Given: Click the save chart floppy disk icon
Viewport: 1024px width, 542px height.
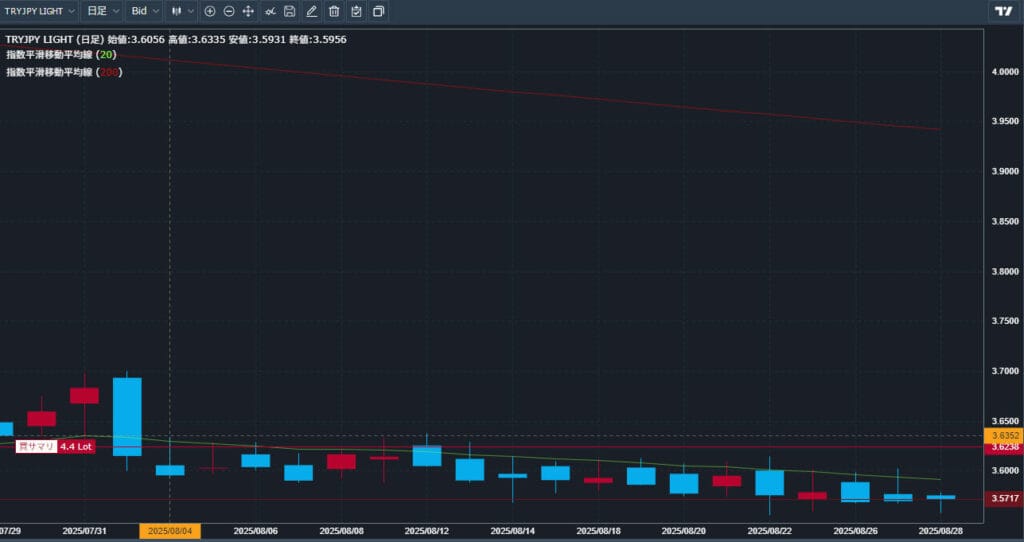Looking at the screenshot, I should (x=289, y=11).
